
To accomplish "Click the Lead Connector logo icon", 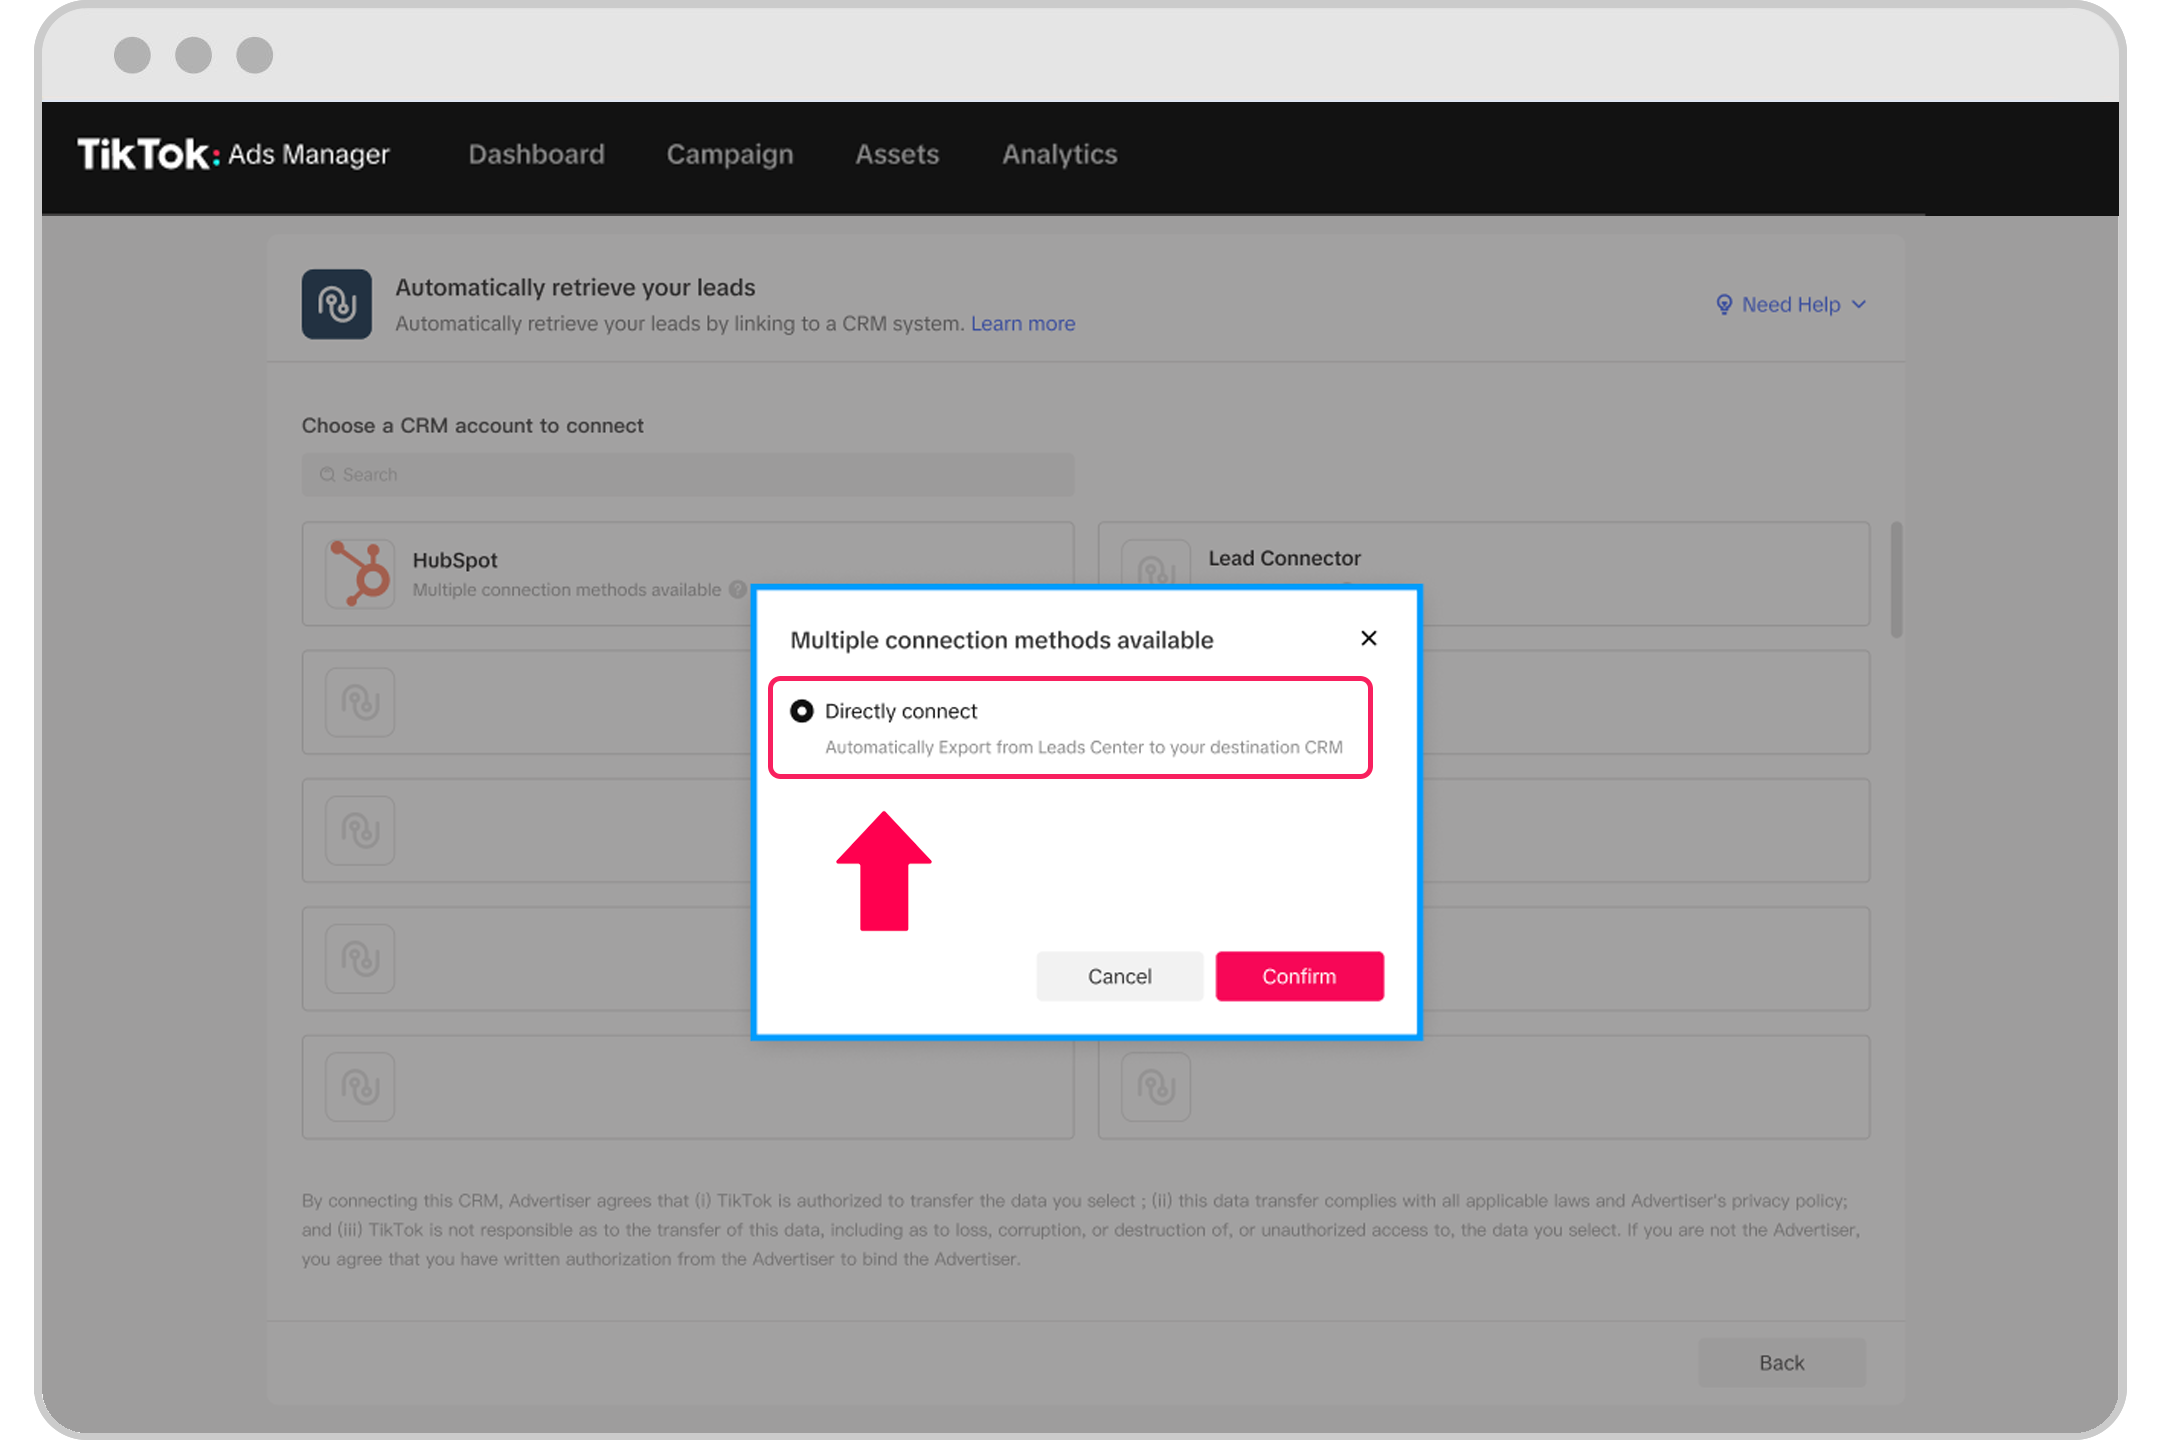I will tap(1156, 564).
